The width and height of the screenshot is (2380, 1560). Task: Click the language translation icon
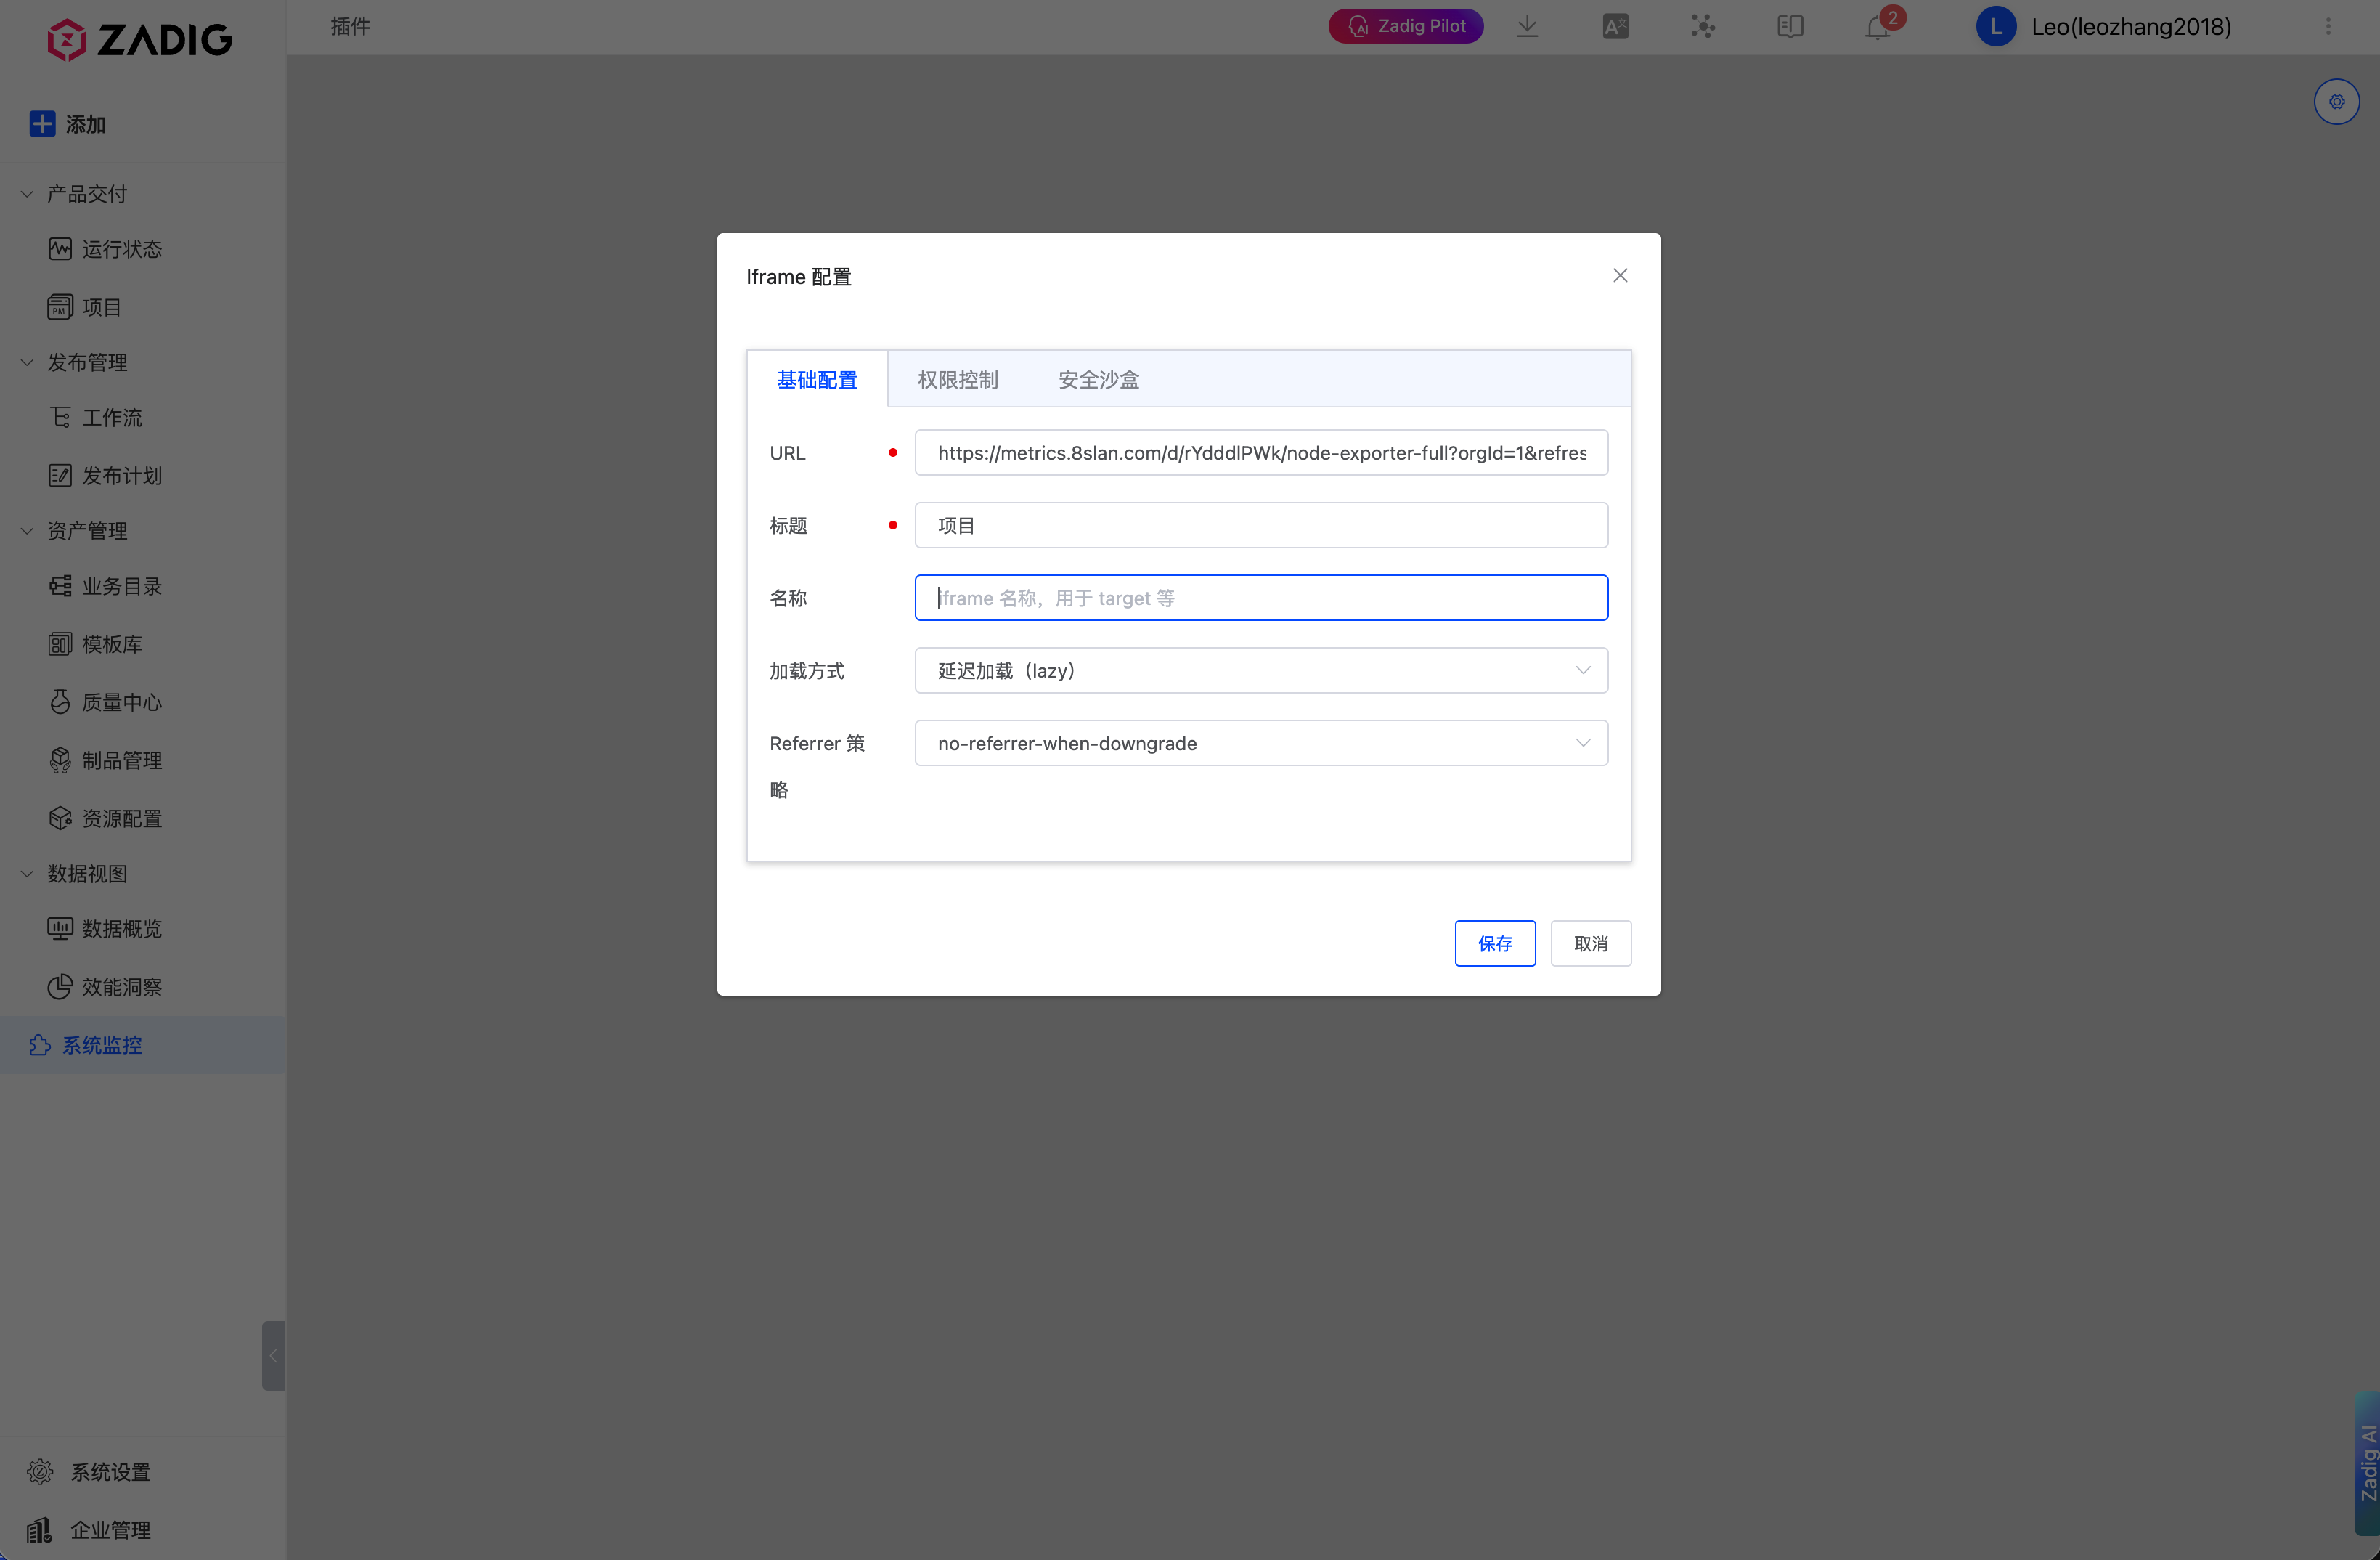1615,27
